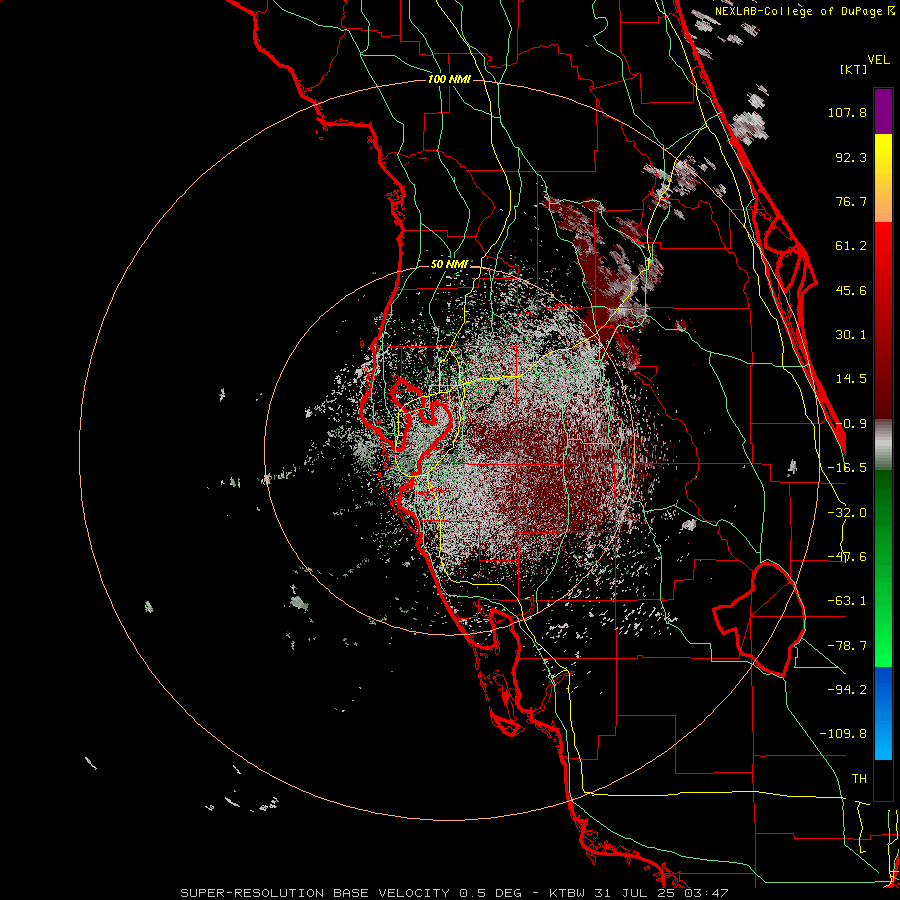900x900 pixels.
Task: Pick the red segment of velocity colorbar
Action: (883, 320)
